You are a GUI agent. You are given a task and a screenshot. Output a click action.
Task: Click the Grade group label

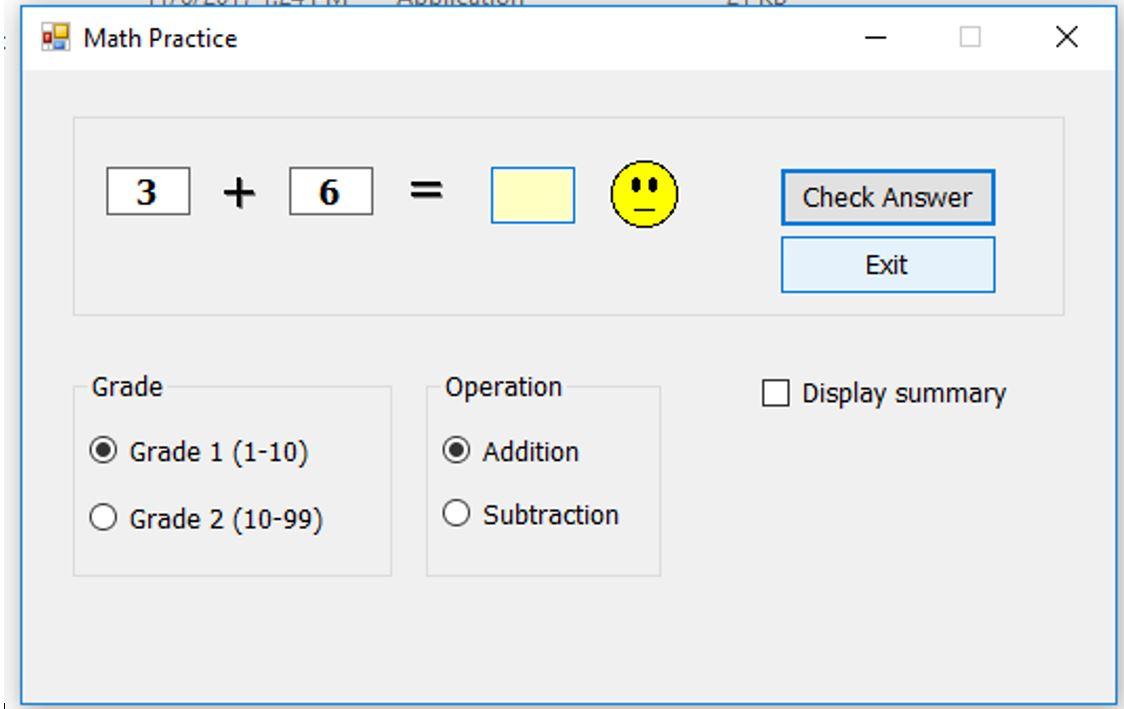(127, 387)
